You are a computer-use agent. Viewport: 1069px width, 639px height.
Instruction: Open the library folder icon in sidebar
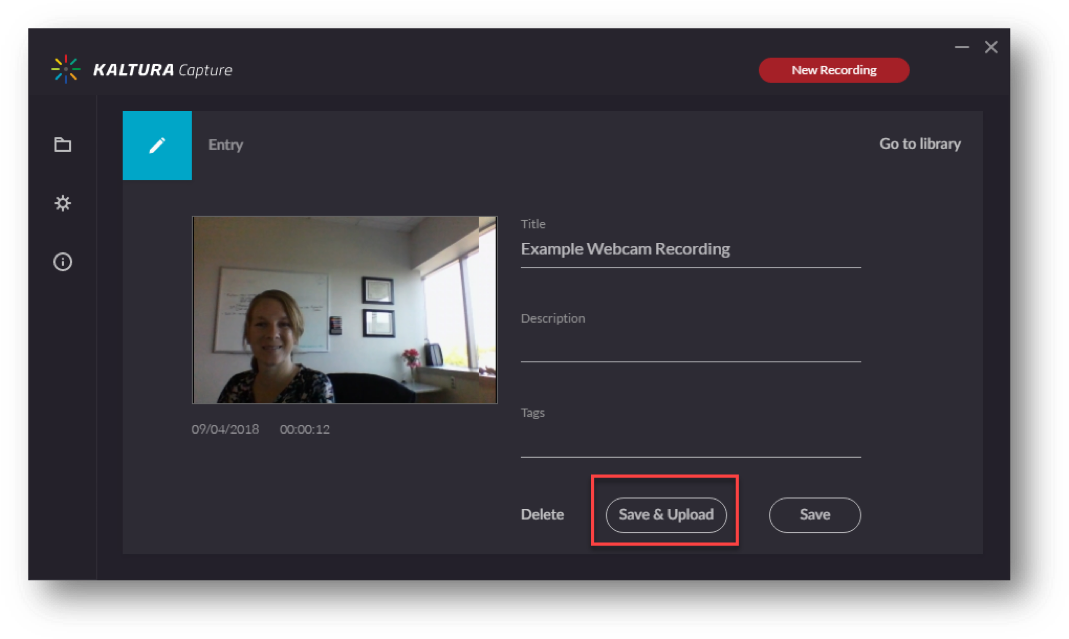click(63, 145)
